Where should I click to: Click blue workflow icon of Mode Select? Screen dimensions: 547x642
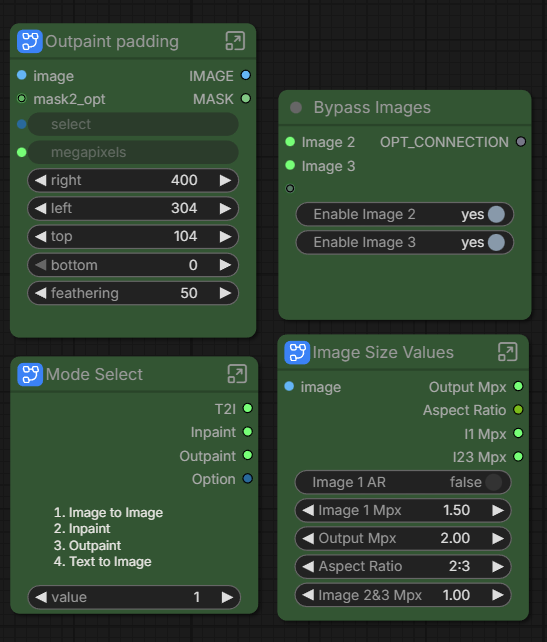coord(30,374)
